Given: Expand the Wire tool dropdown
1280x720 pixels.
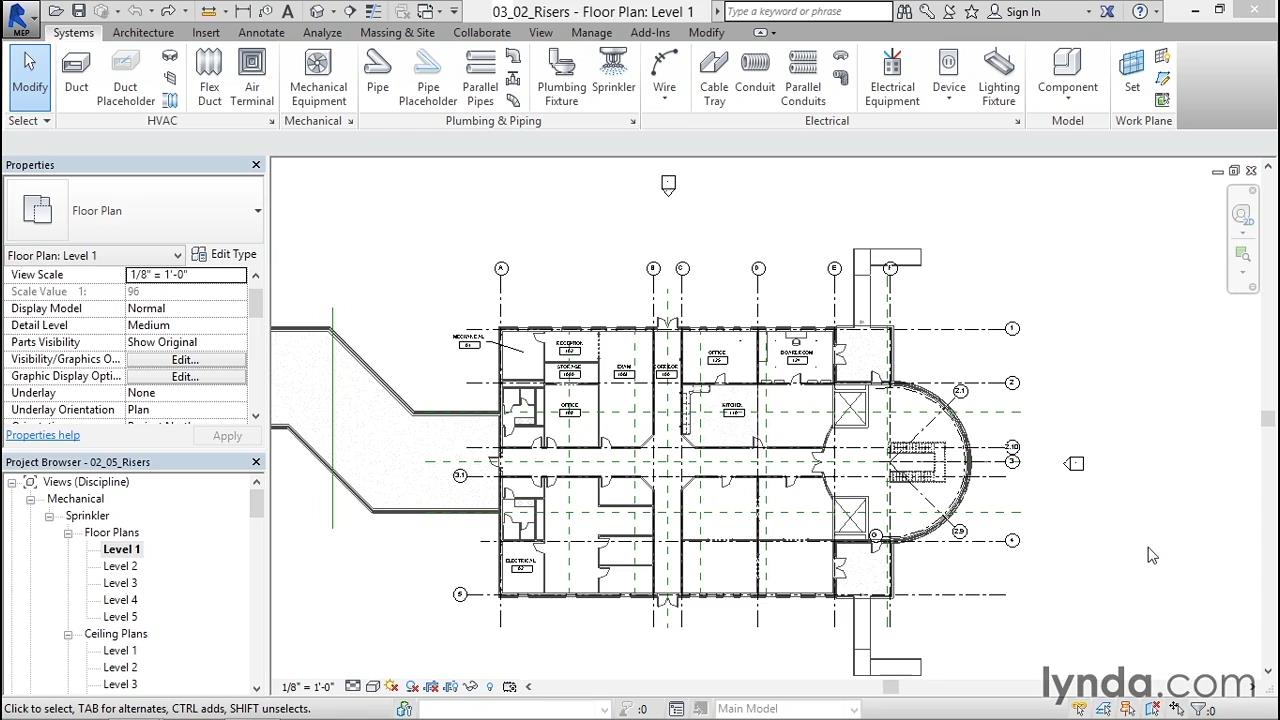Looking at the screenshot, I should pos(665,98).
